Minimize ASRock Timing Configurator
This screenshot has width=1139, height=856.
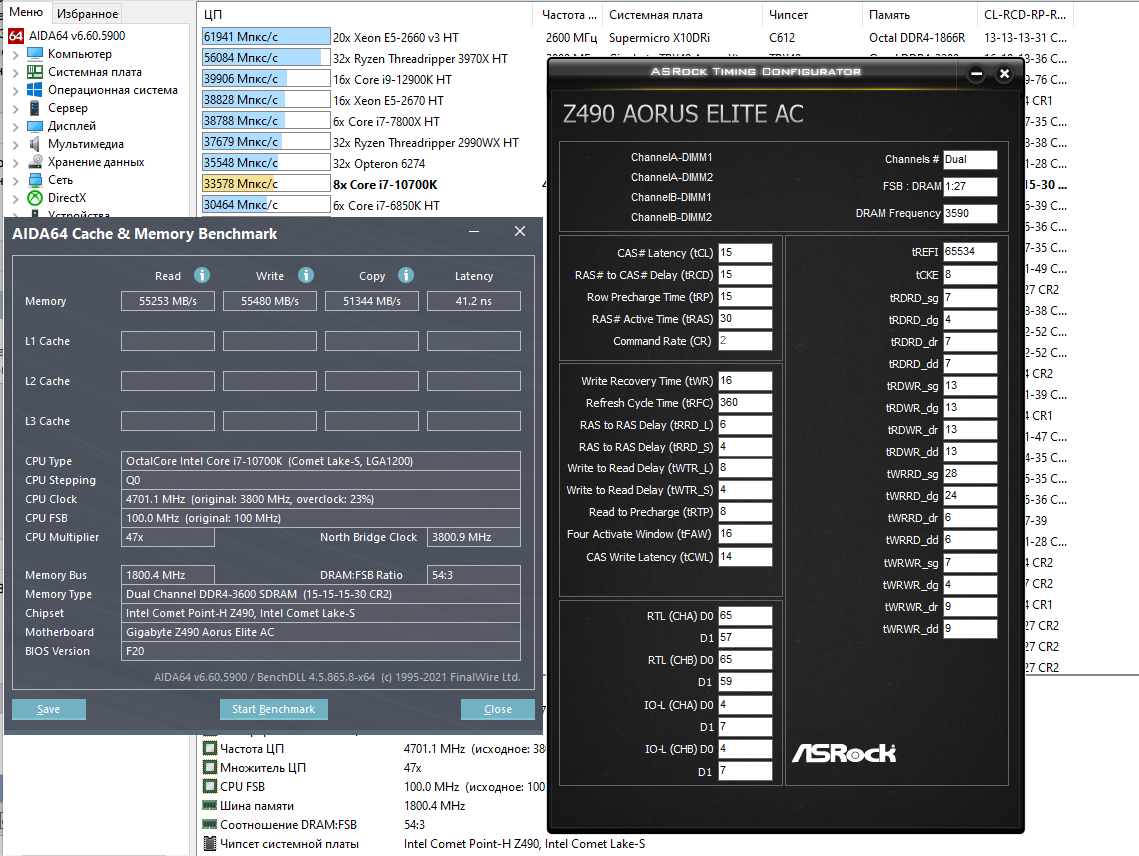pyautogui.click(x=976, y=73)
